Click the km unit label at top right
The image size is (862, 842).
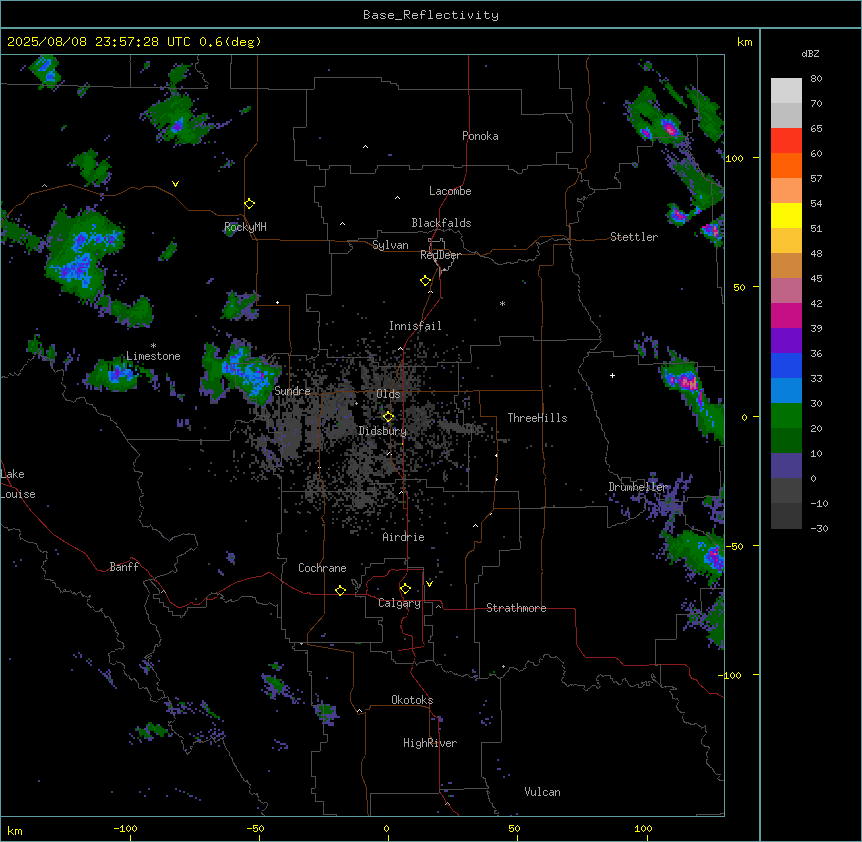tap(744, 42)
